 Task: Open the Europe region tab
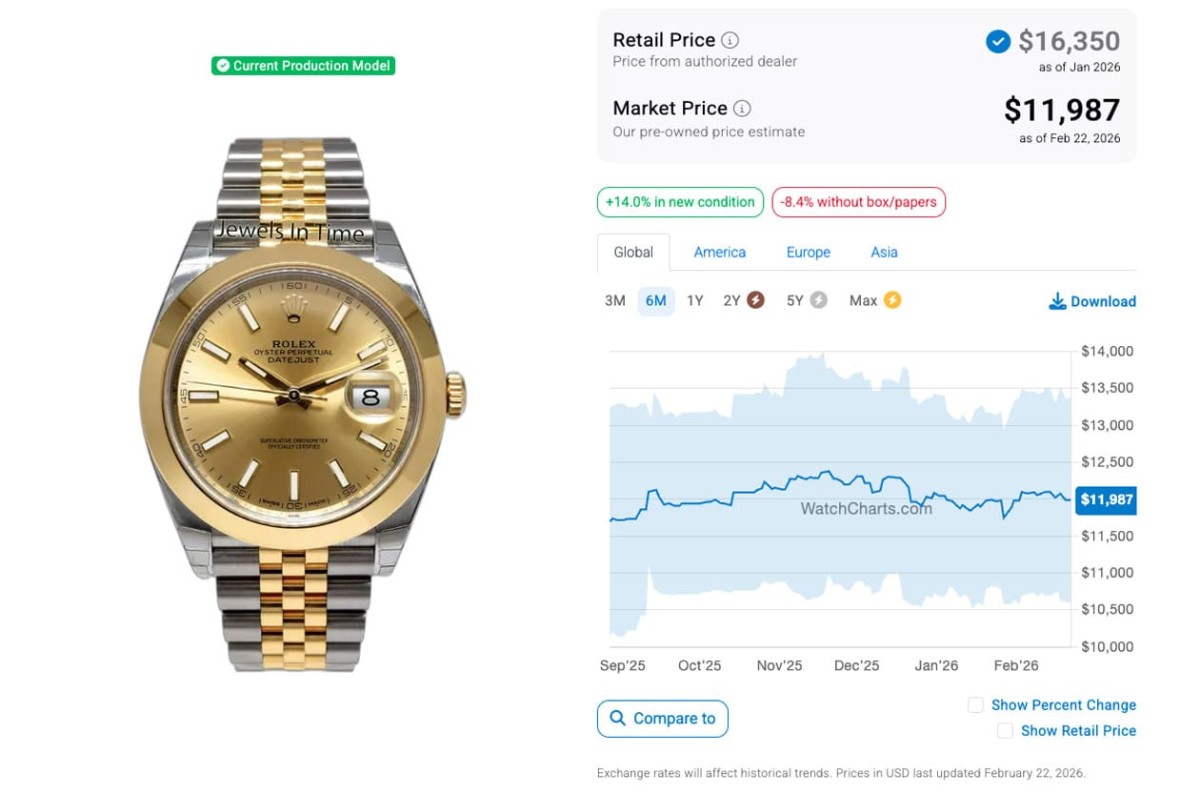pos(808,252)
